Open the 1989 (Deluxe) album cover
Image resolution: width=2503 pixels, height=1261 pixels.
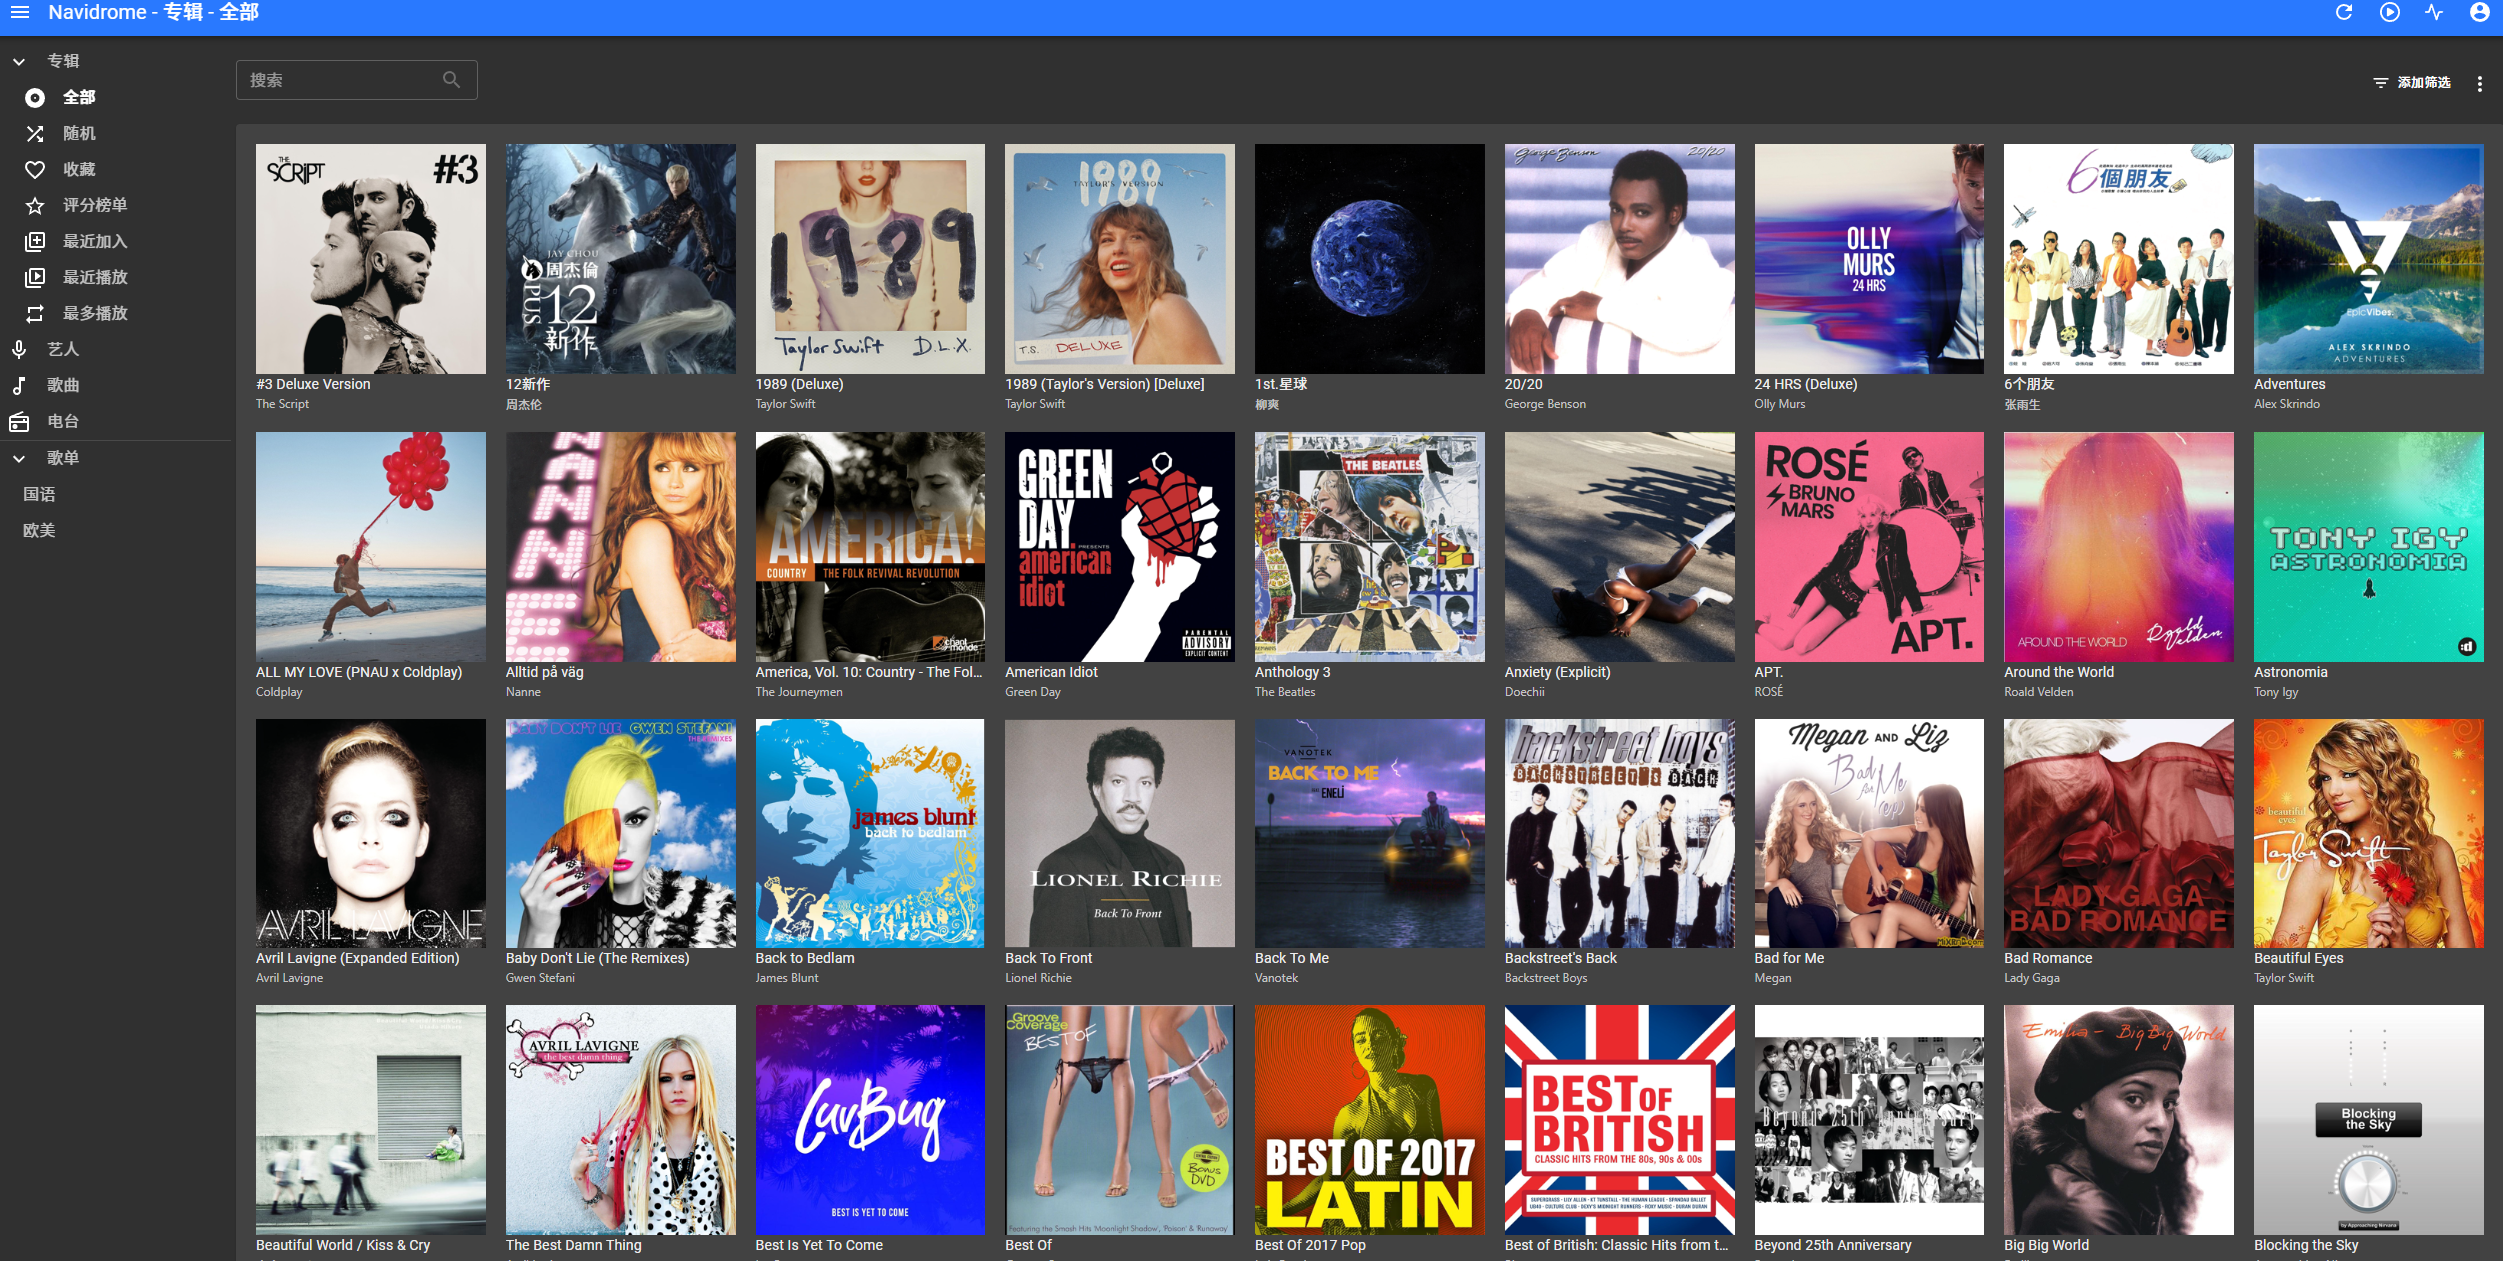pos(870,259)
